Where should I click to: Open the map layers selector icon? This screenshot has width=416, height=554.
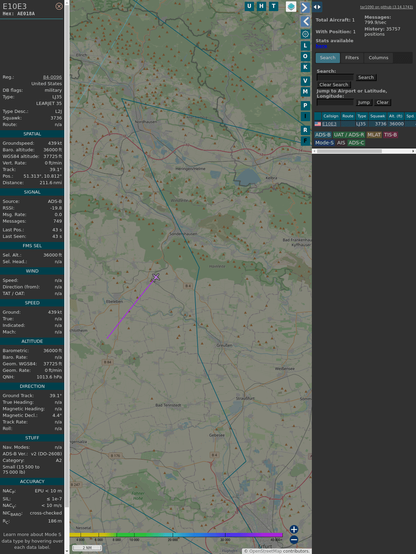291,6
